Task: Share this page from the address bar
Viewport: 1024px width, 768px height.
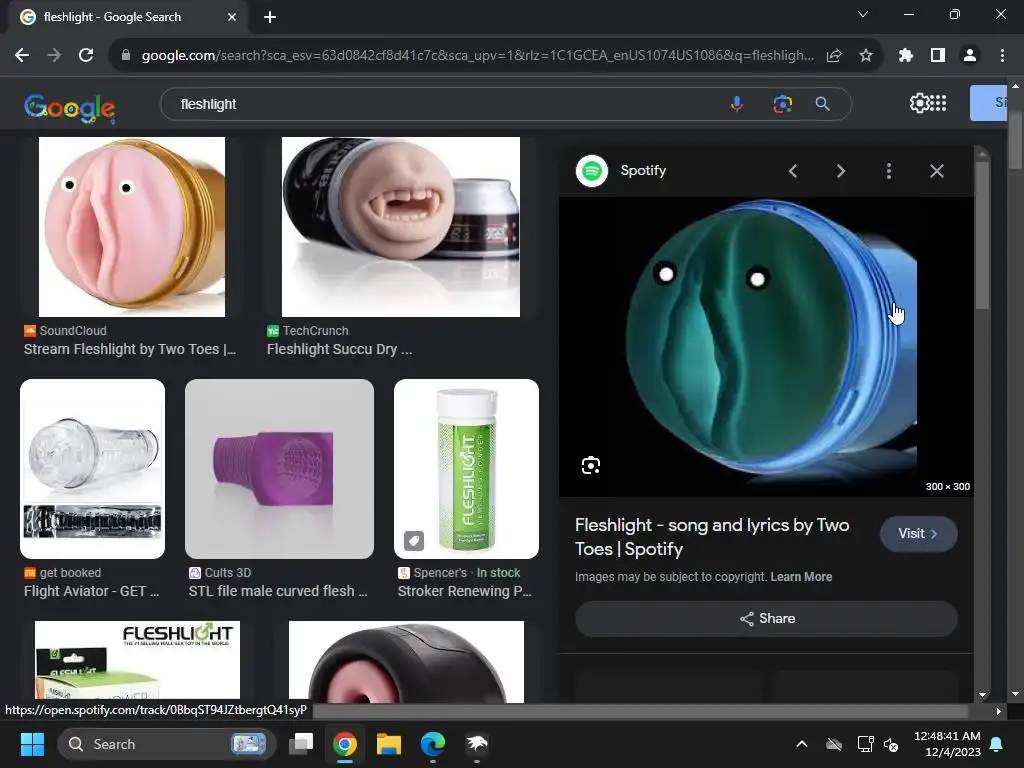Action: (834, 56)
